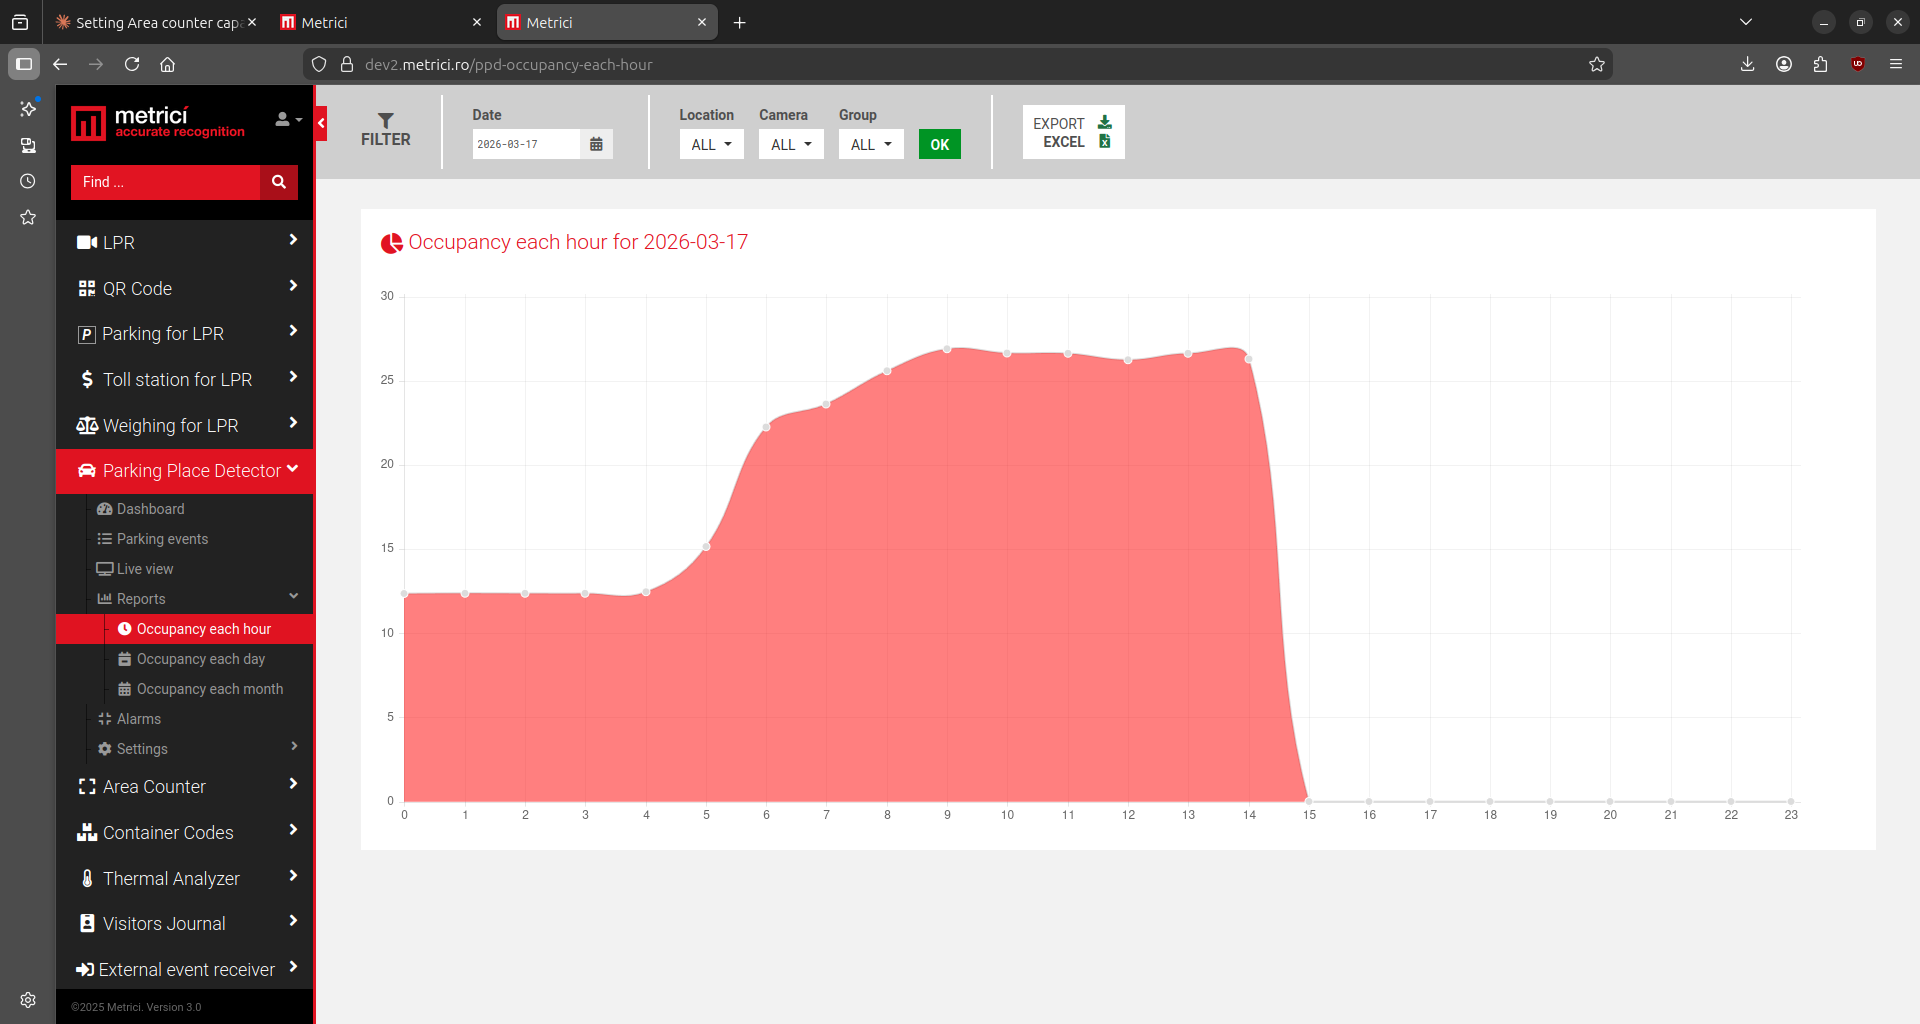This screenshot has height=1024, width=1920.
Task: Open Occupancy each day report
Action: (200, 659)
